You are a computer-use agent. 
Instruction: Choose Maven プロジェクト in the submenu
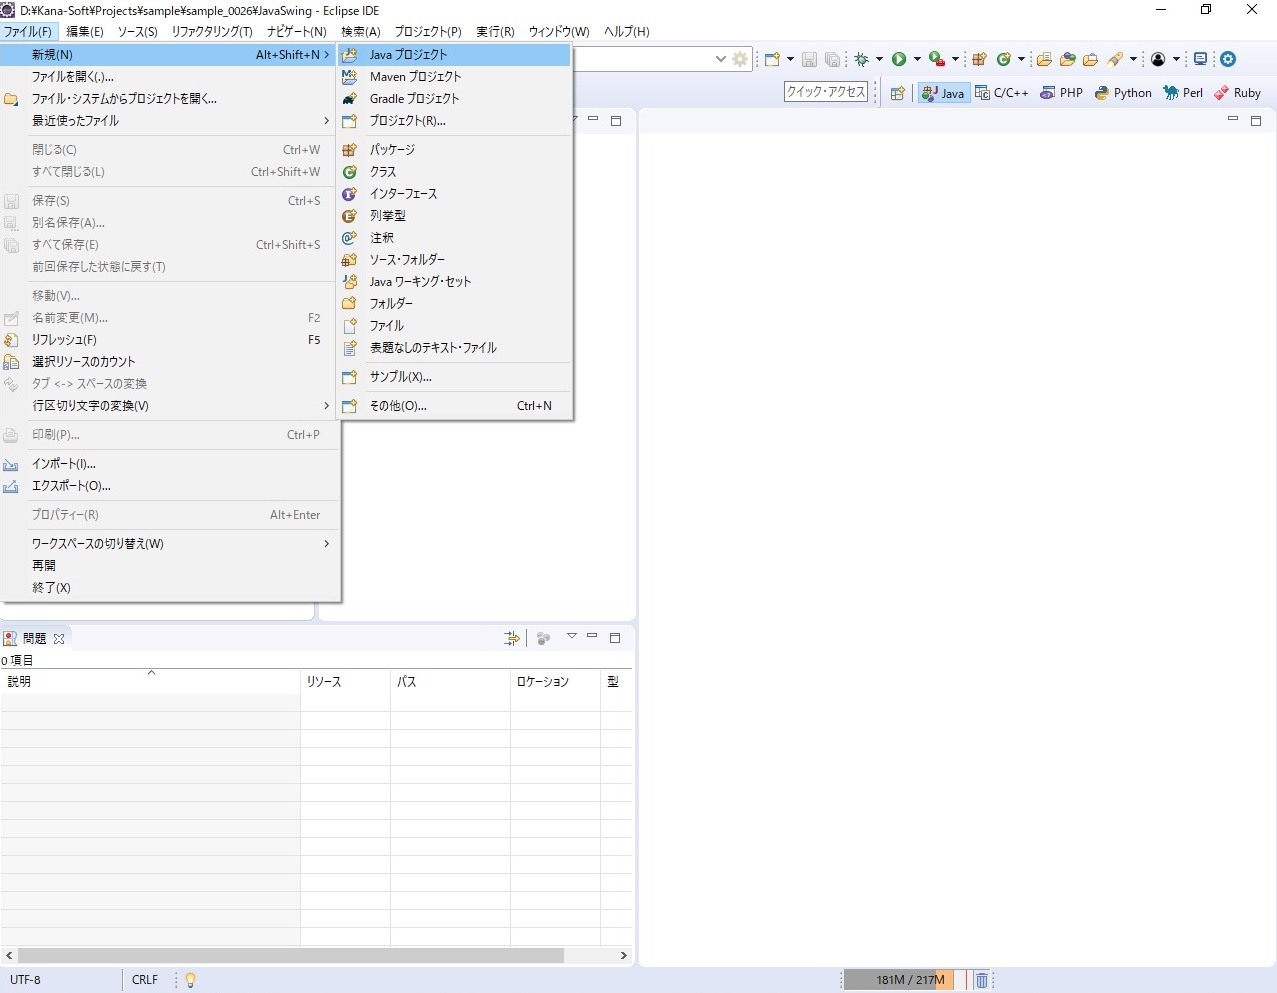click(455, 77)
